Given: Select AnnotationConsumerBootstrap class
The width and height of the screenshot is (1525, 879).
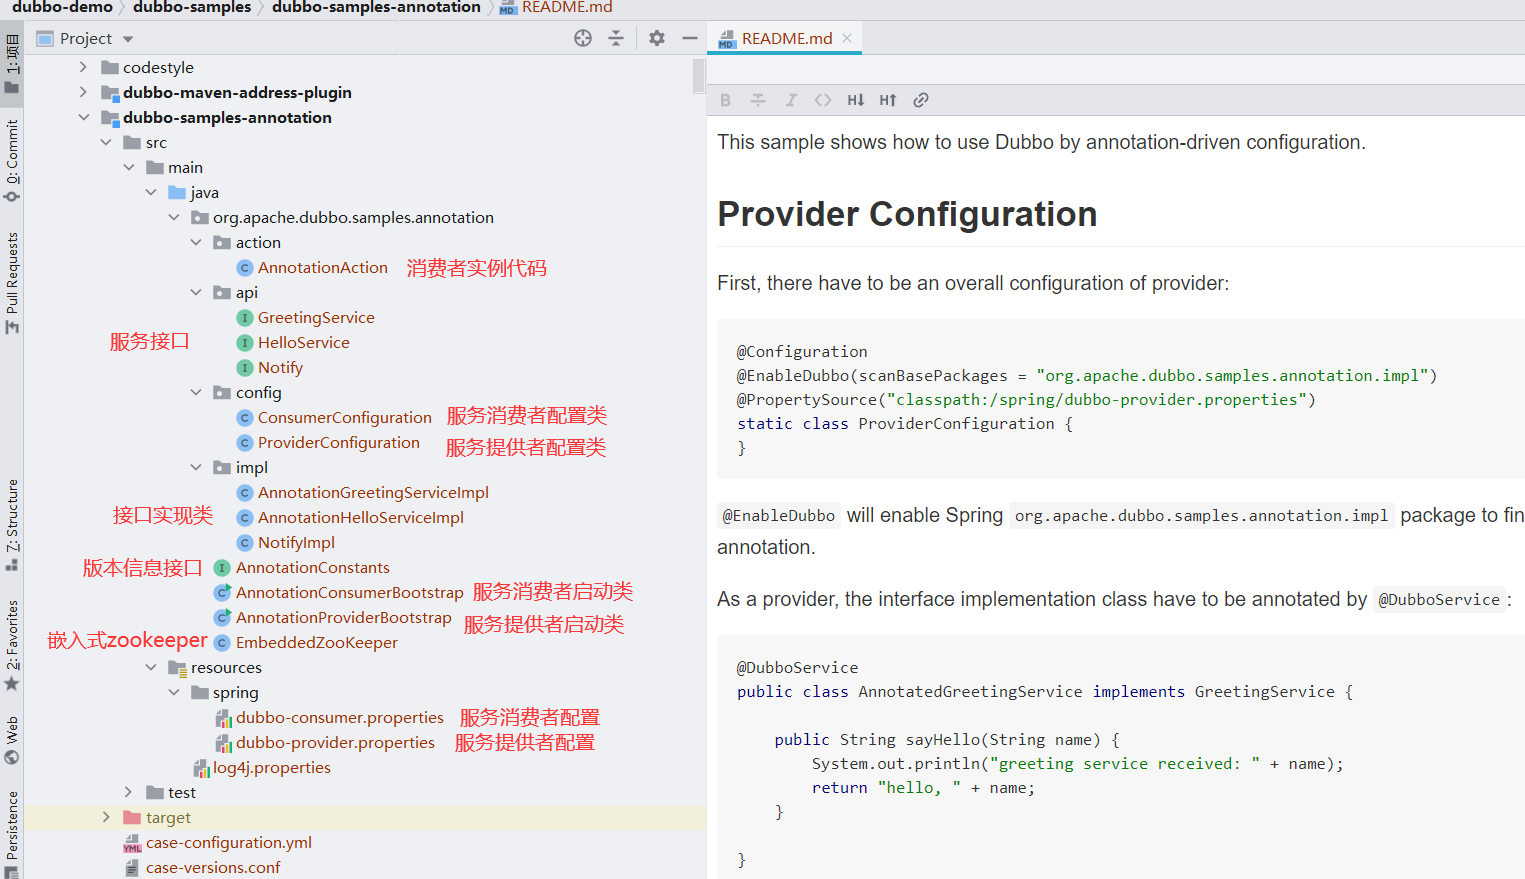Looking at the screenshot, I should (x=349, y=592).
